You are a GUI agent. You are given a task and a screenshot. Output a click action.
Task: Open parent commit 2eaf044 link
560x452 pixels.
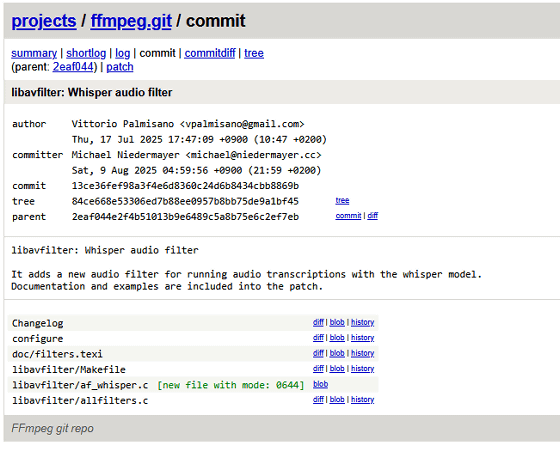point(73,67)
